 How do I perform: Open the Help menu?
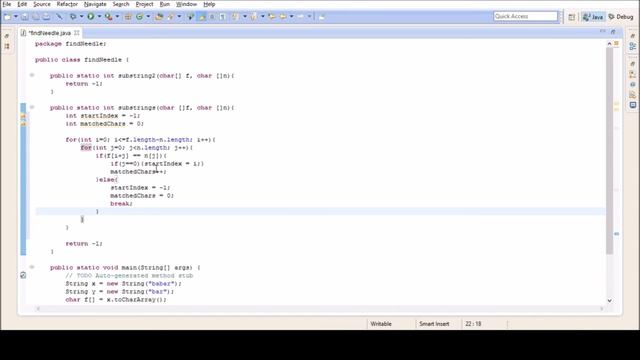coord(209,4)
